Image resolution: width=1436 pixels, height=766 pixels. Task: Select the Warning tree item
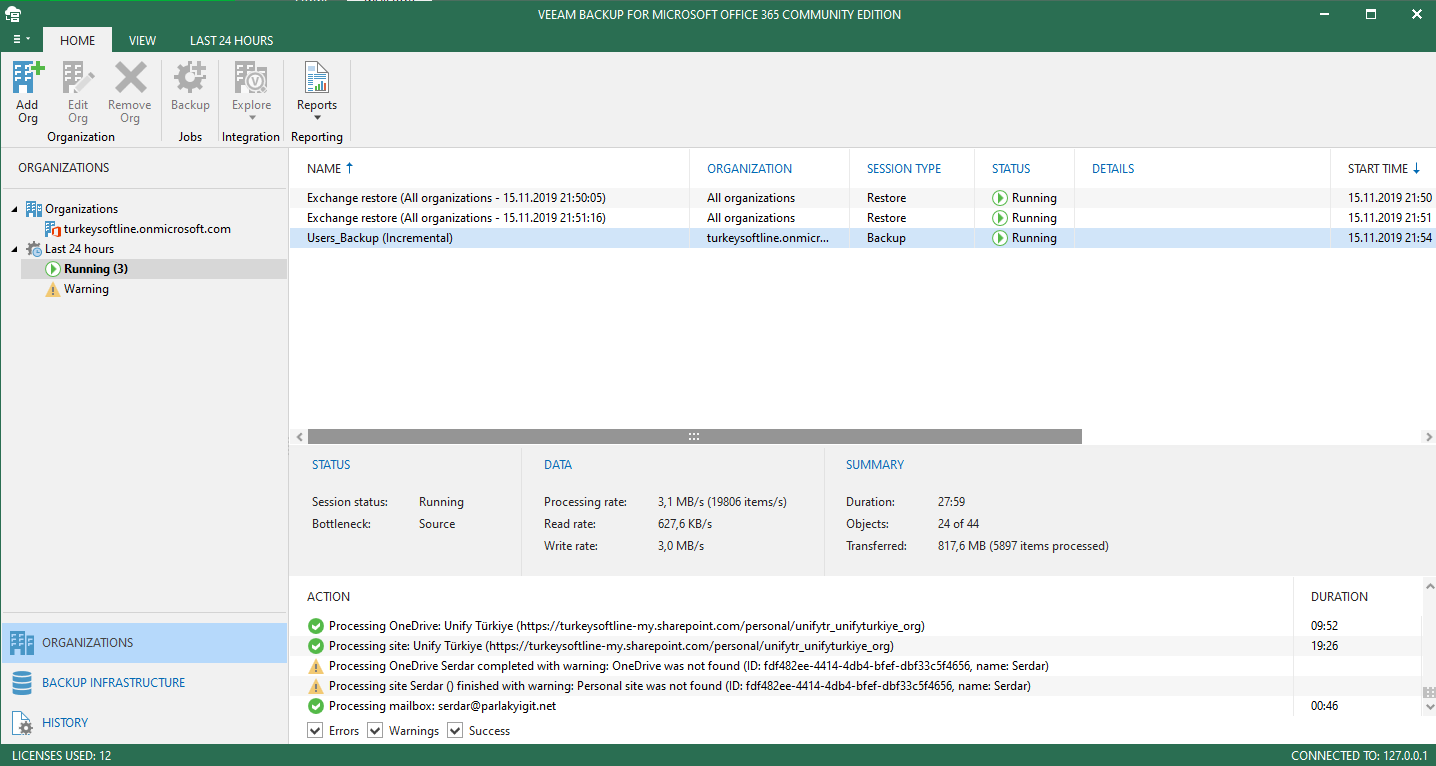86,289
